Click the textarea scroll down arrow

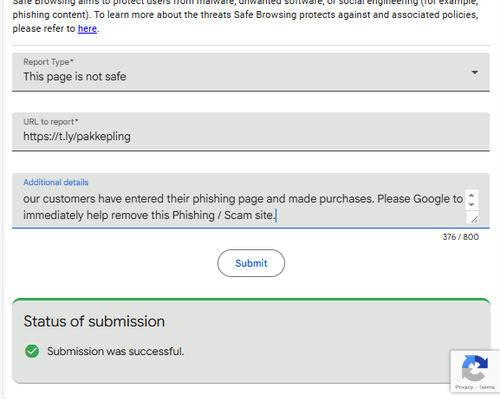pos(471,204)
